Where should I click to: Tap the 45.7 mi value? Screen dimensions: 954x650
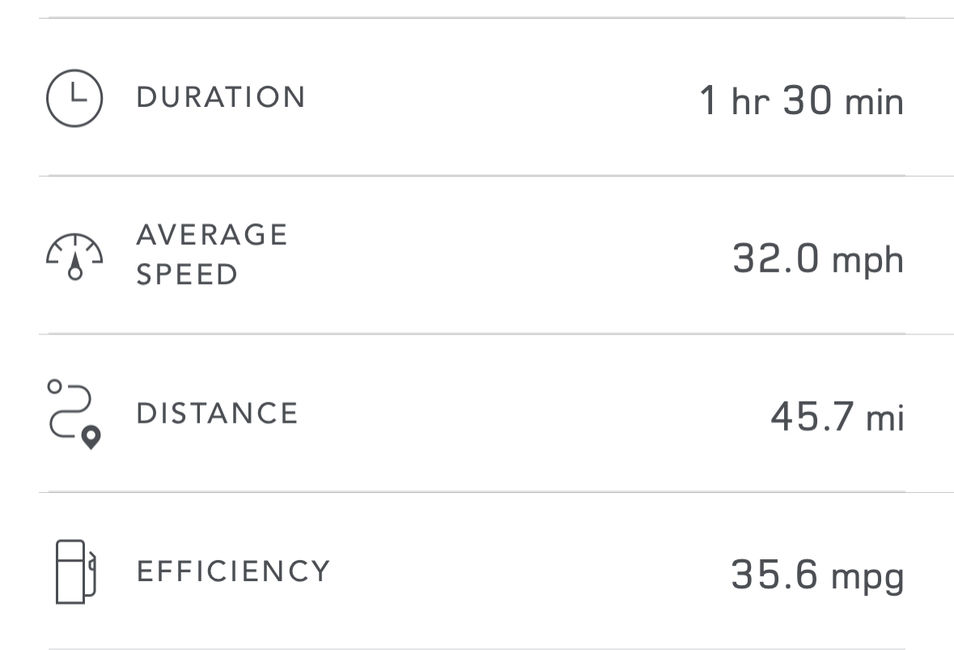(x=837, y=417)
